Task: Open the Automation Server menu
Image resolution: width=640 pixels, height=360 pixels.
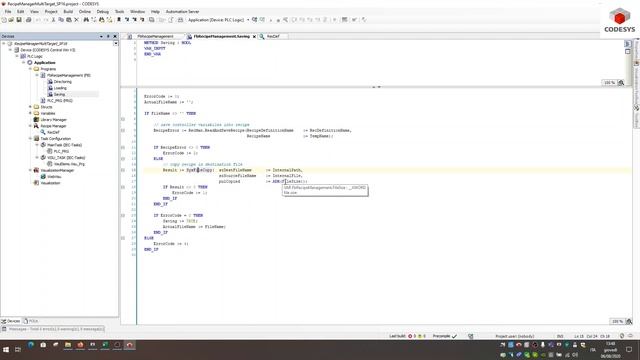Action: point(182,11)
